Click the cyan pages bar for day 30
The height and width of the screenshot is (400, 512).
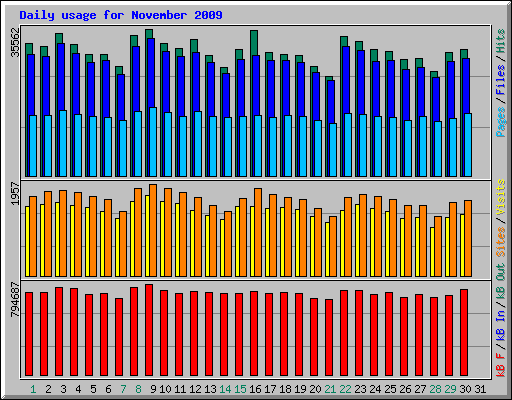pos(468,145)
